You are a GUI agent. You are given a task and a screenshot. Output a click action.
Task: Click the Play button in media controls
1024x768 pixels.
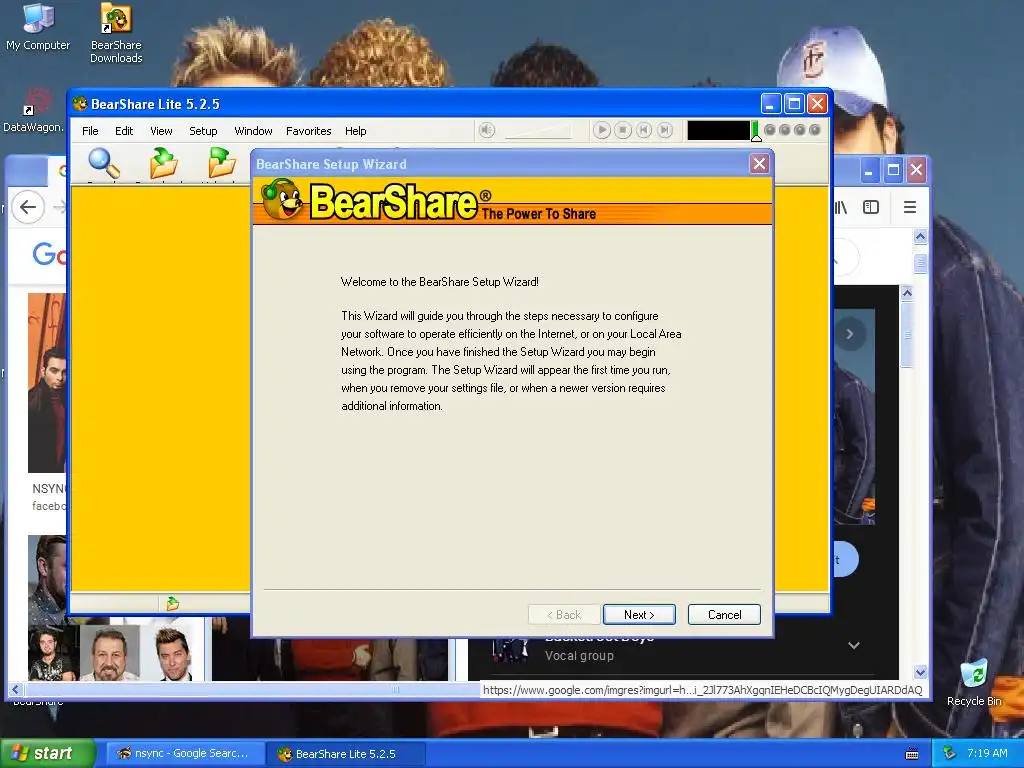pyautogui.click(x=601, y=130)
